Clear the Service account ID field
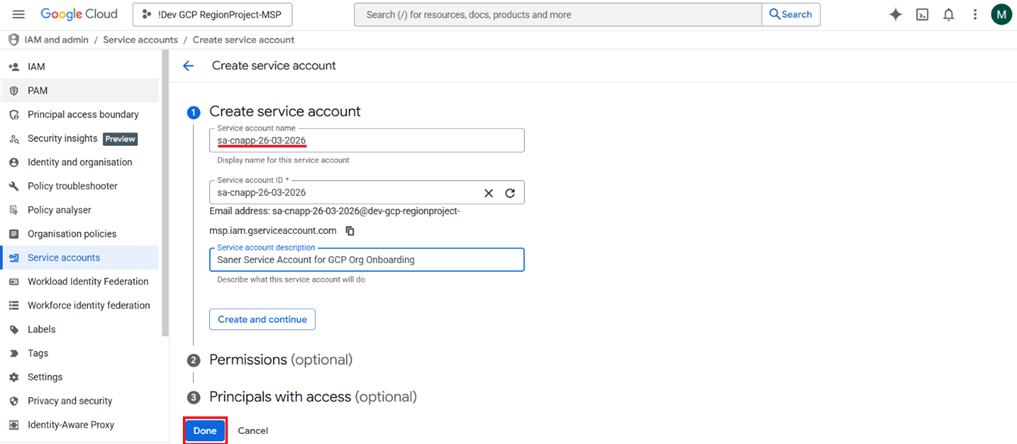 click(489, 193)
